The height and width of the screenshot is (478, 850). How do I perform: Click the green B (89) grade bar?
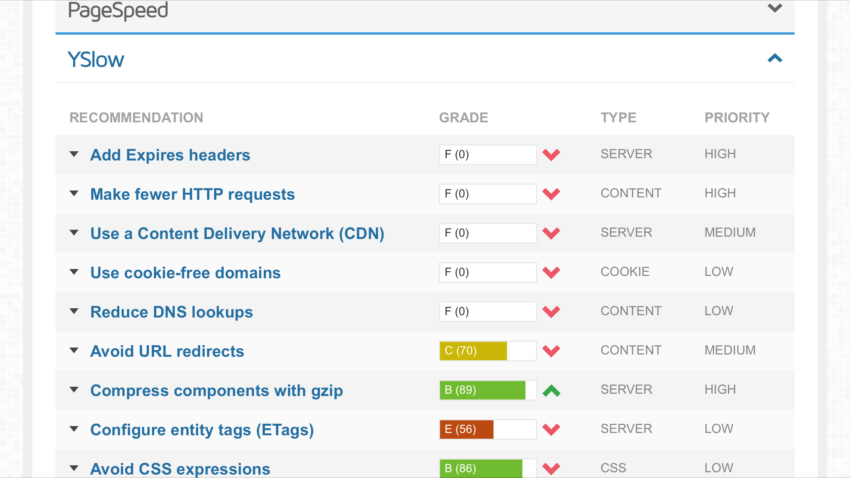tap(487, 390)
